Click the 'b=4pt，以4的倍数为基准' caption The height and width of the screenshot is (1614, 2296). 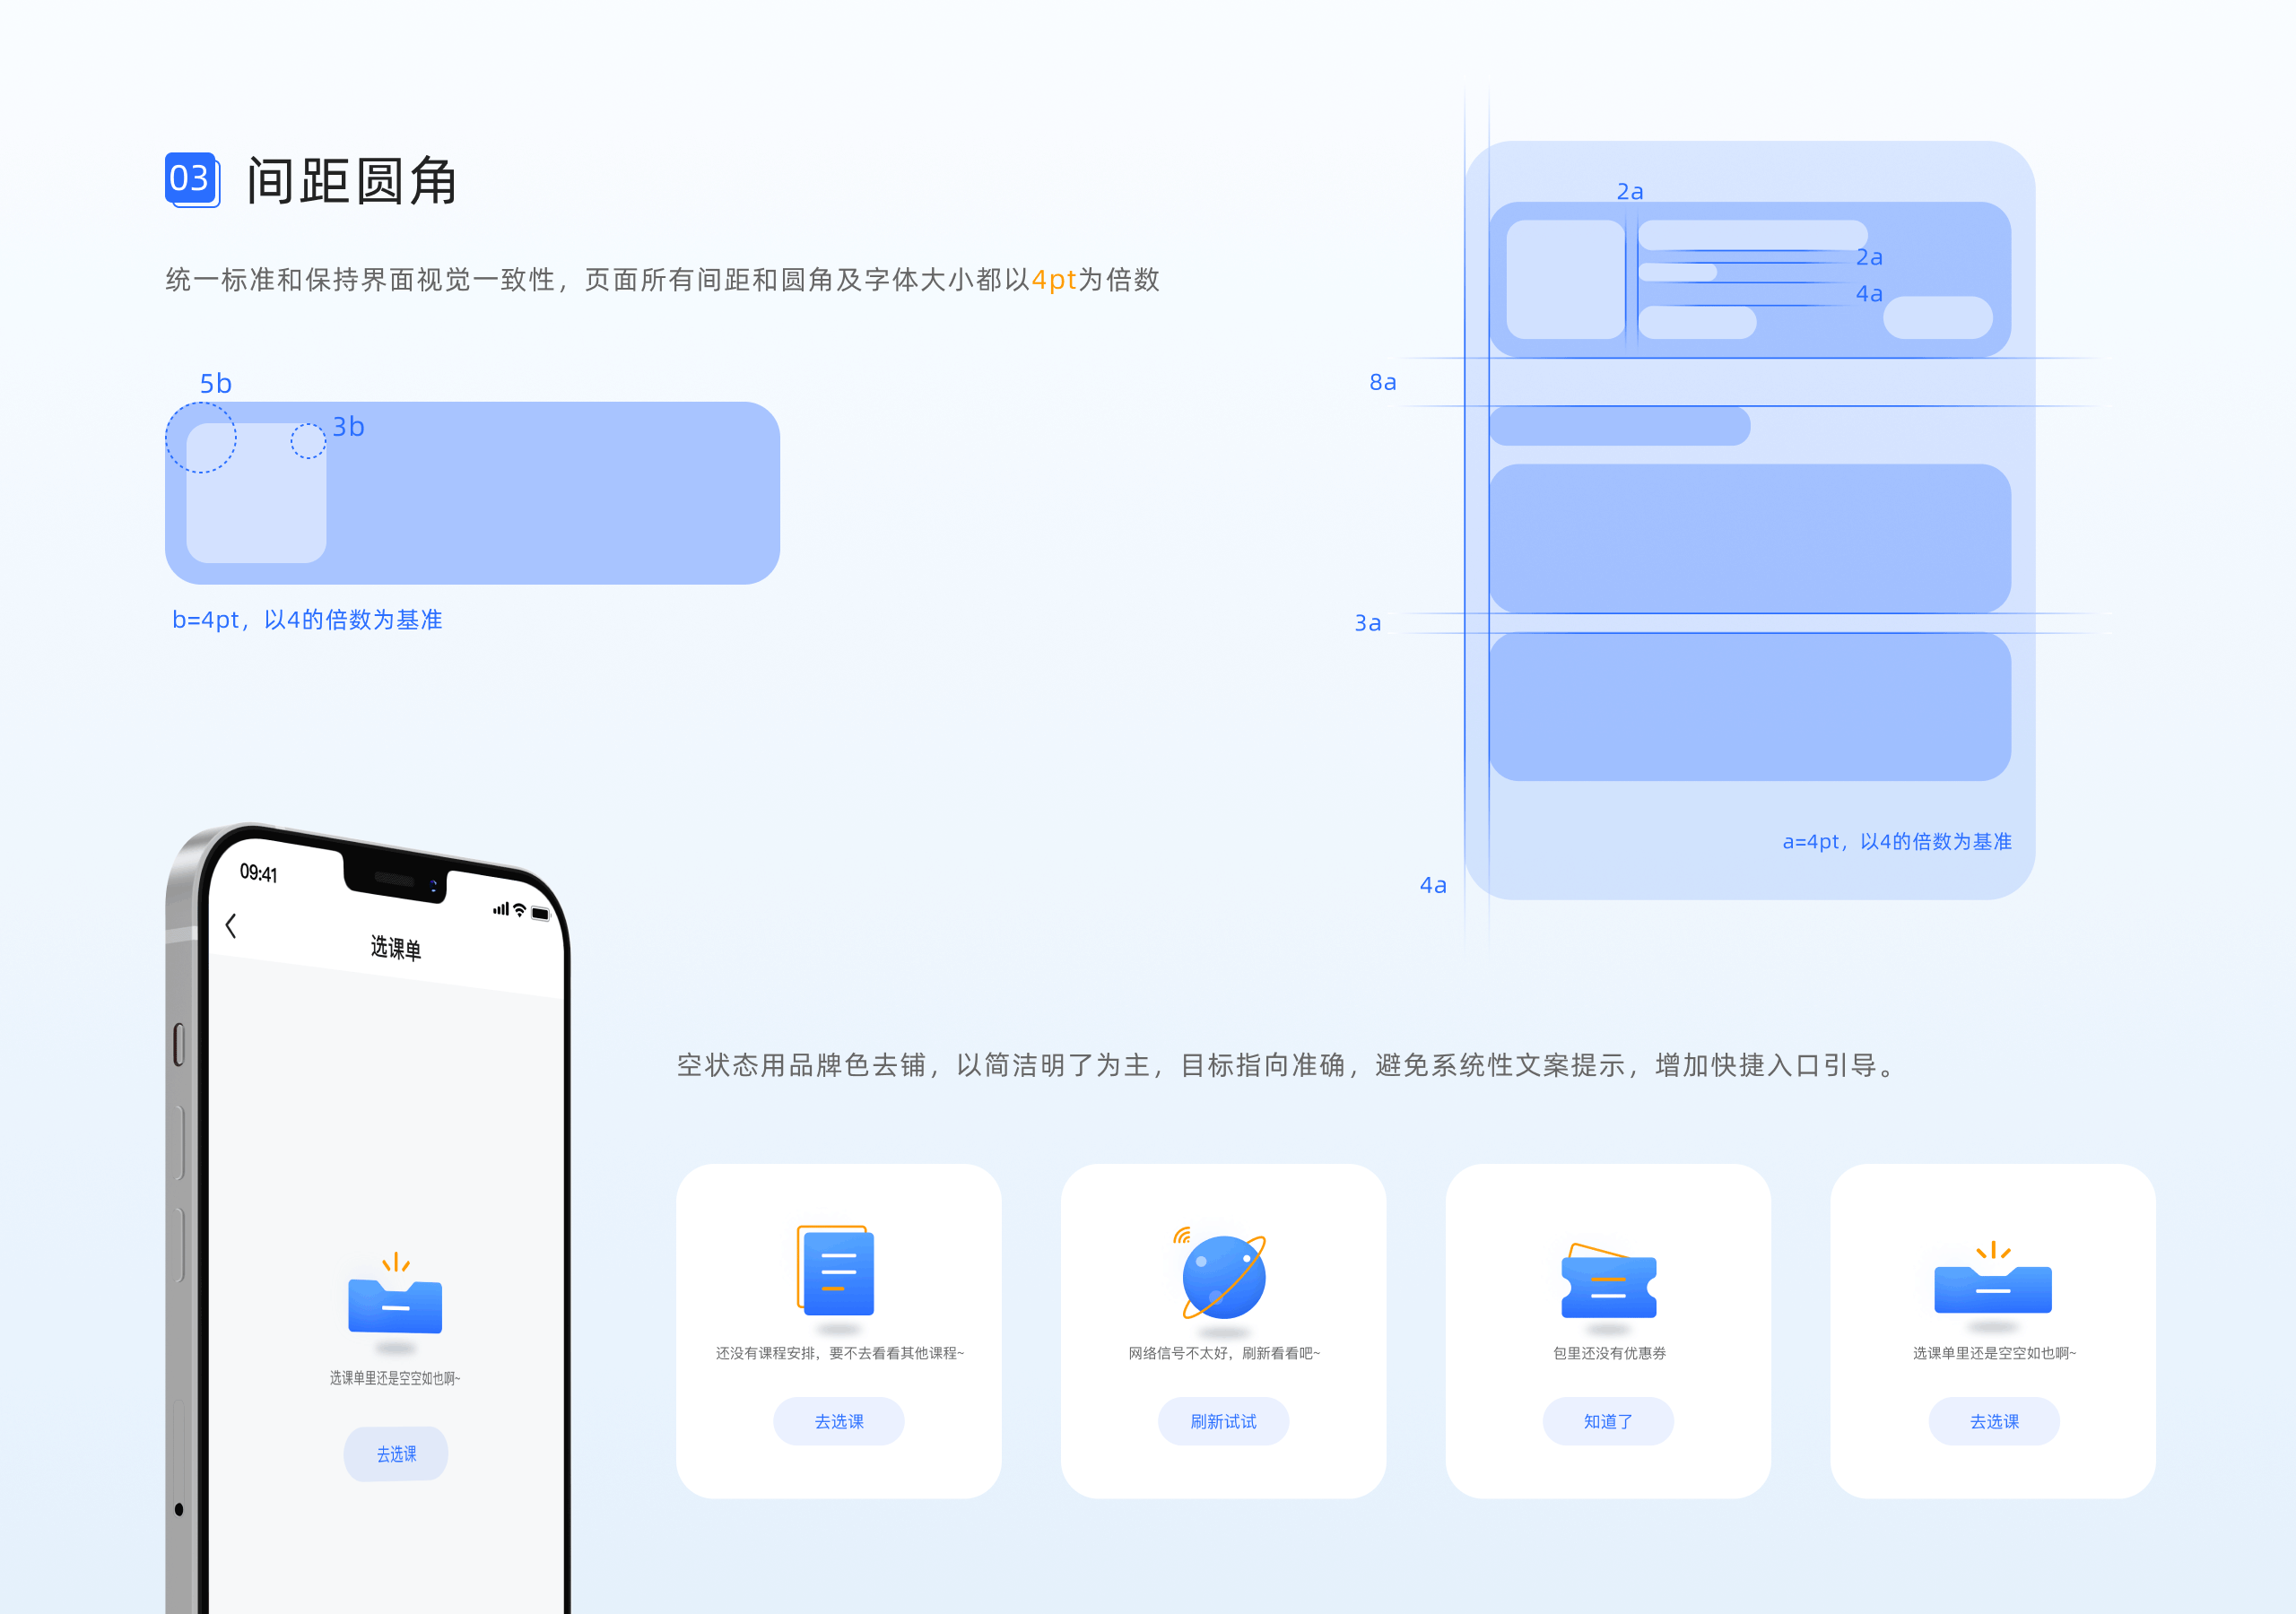307,620
